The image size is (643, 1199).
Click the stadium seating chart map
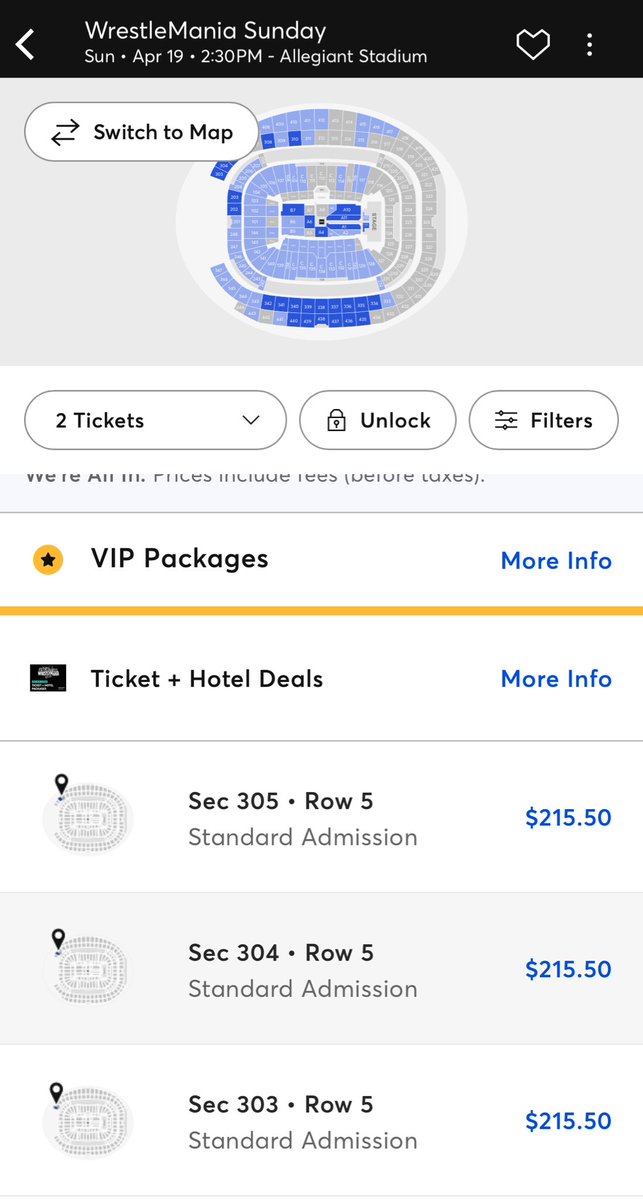(x=322, y=222)
